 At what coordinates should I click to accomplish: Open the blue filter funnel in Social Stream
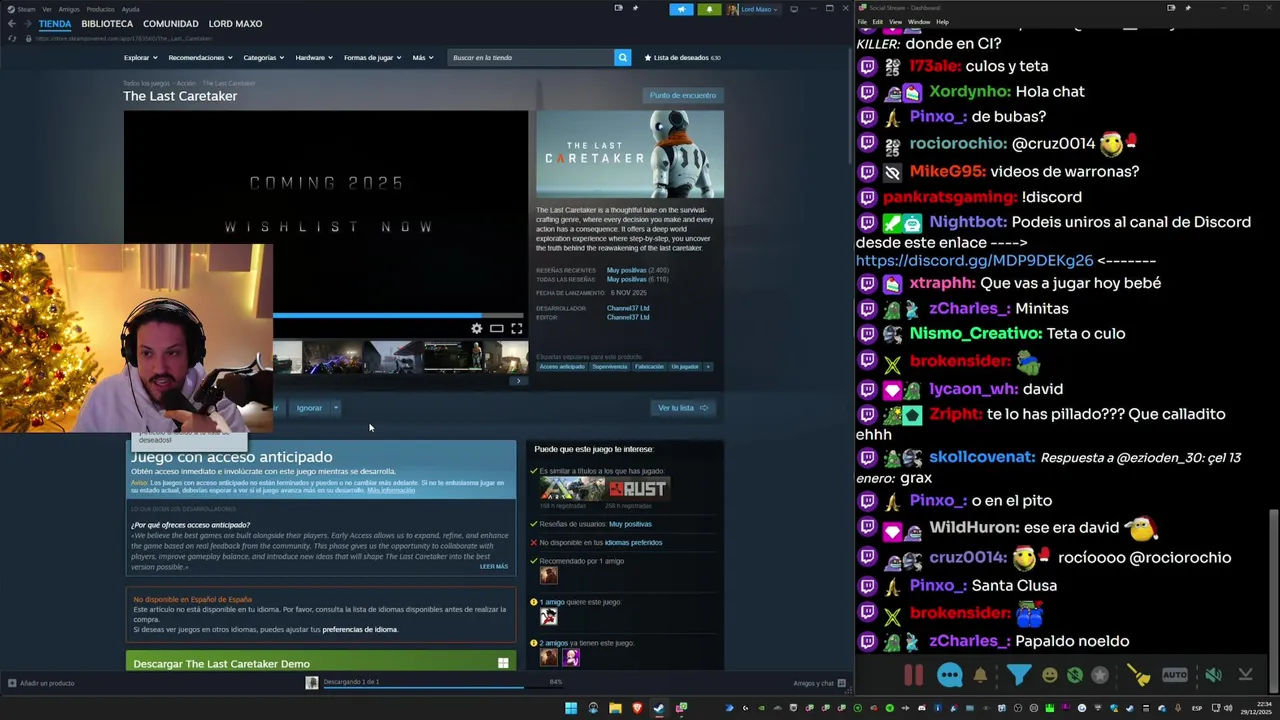point(1018,675)
